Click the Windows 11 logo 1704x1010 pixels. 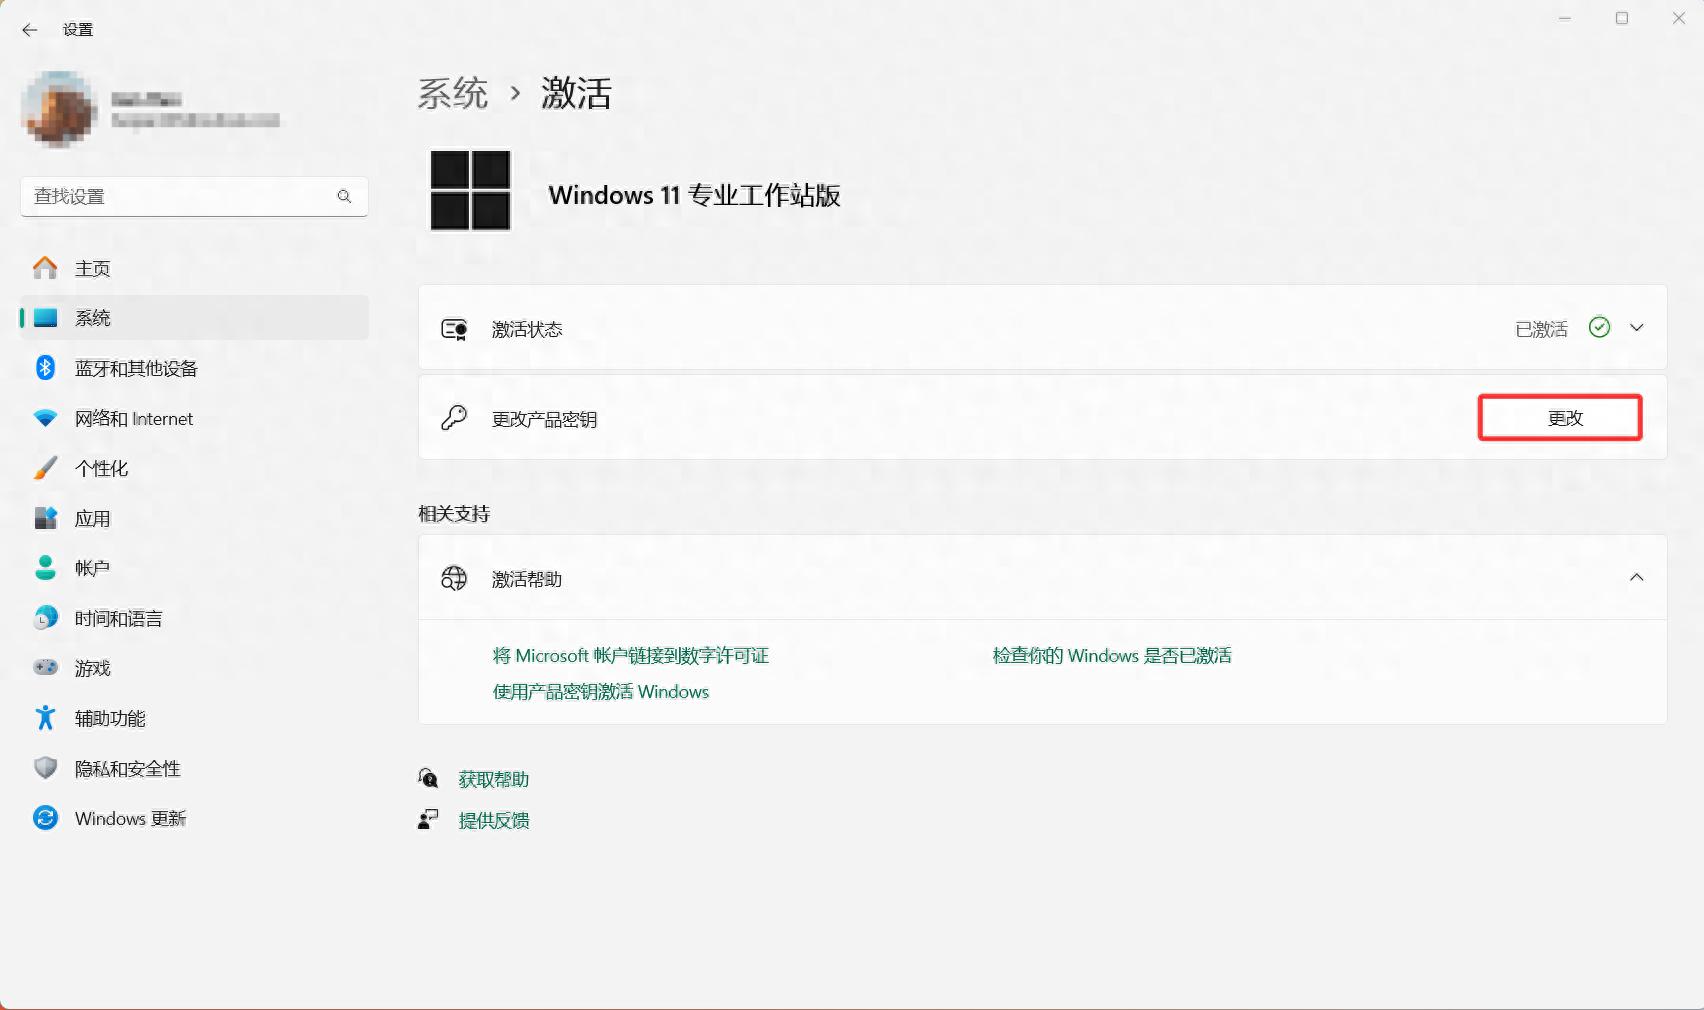pyautogui.click(x=470, y=190)
